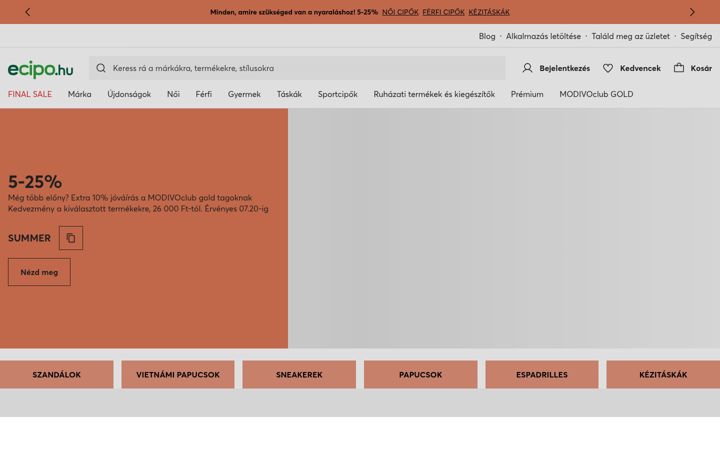Advance the promo banner with the right arrow
The width and height of the screenshot is (720, 450).
click(x=692, y=12)
